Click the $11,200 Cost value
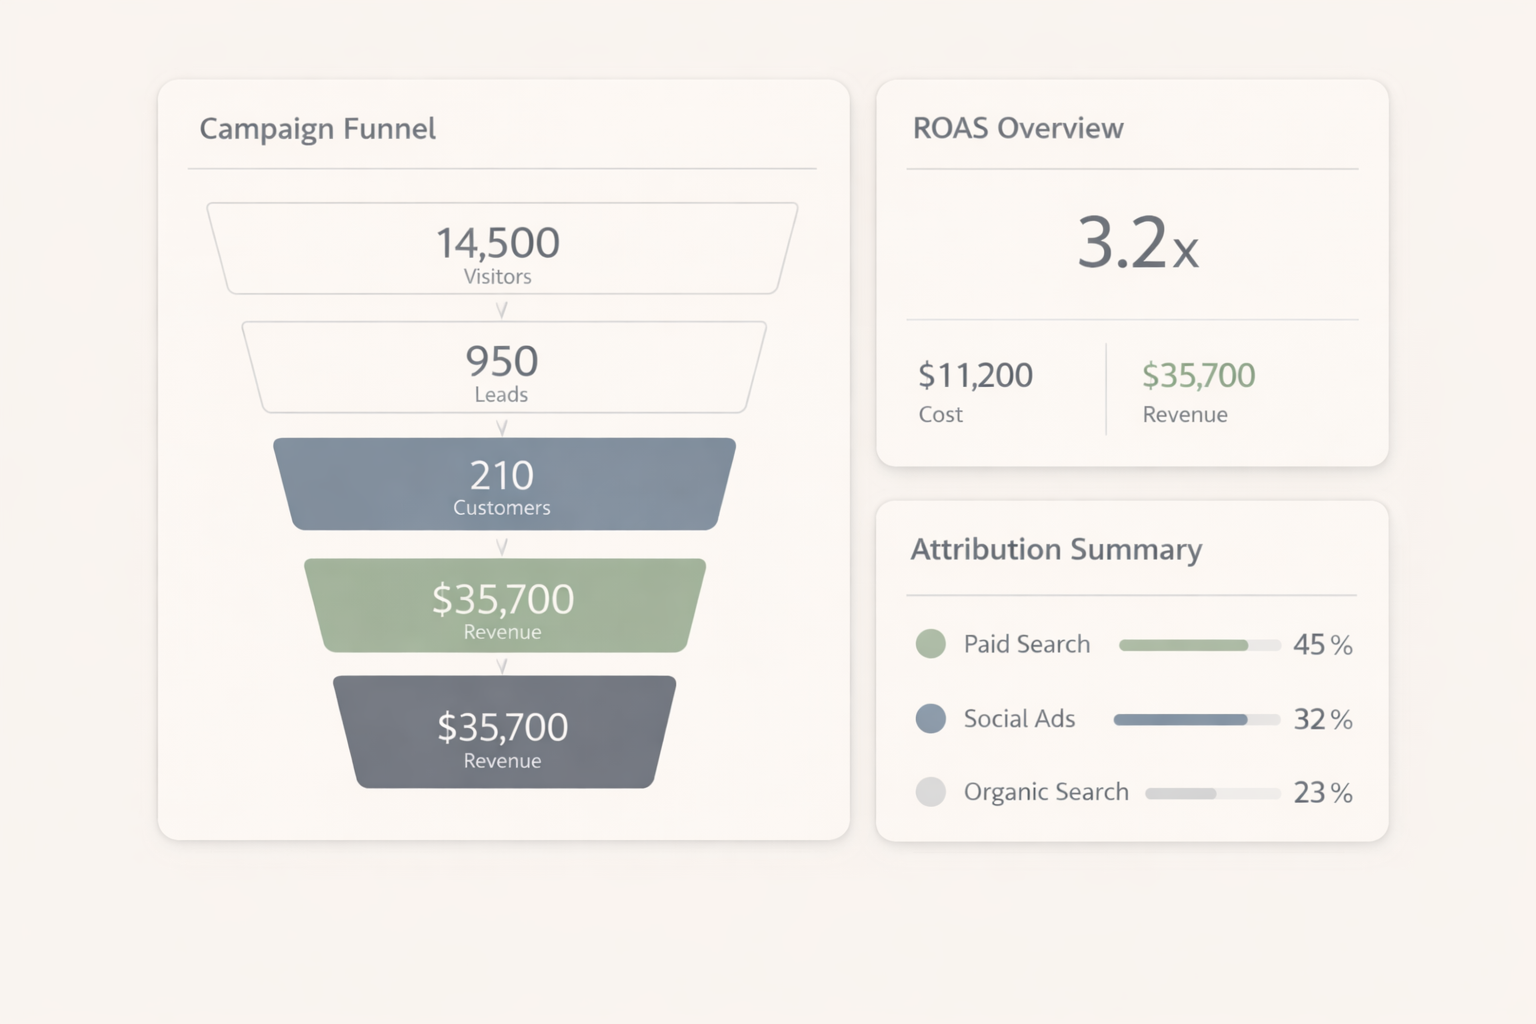The height and width of the screenshot is (1024, 1536). point(975,376)
